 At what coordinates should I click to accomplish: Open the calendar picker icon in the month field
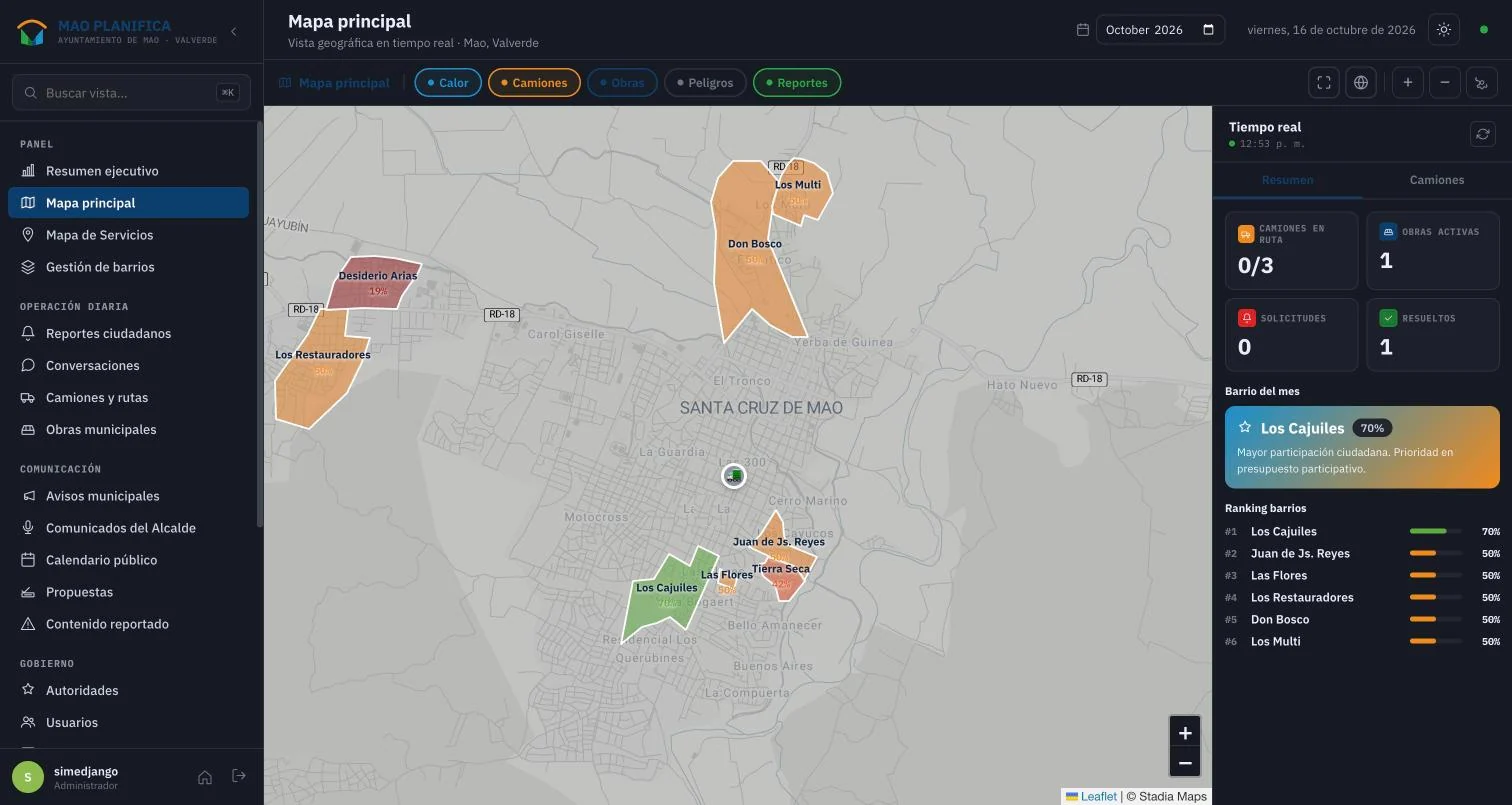1208,30
